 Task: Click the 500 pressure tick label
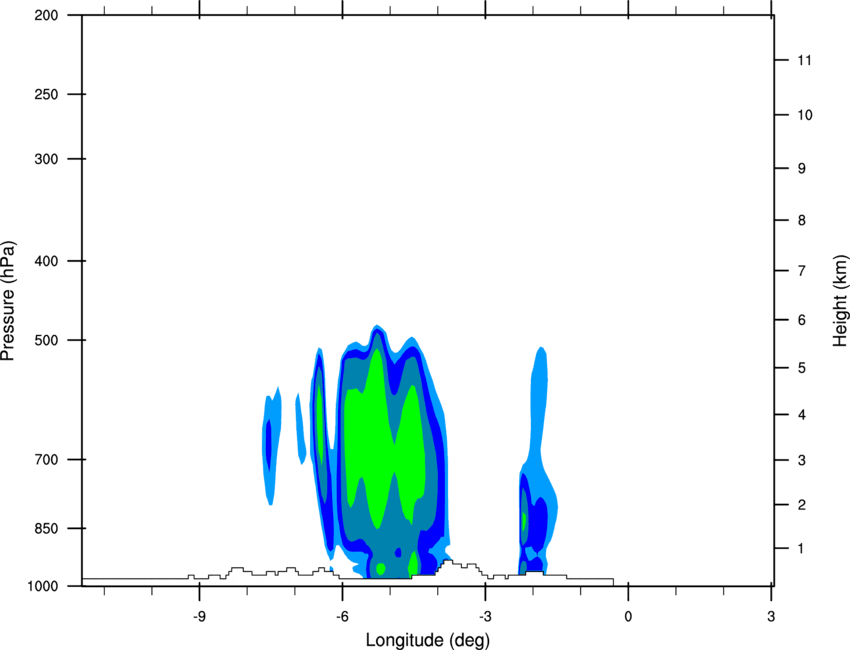(x=46, y=340)
